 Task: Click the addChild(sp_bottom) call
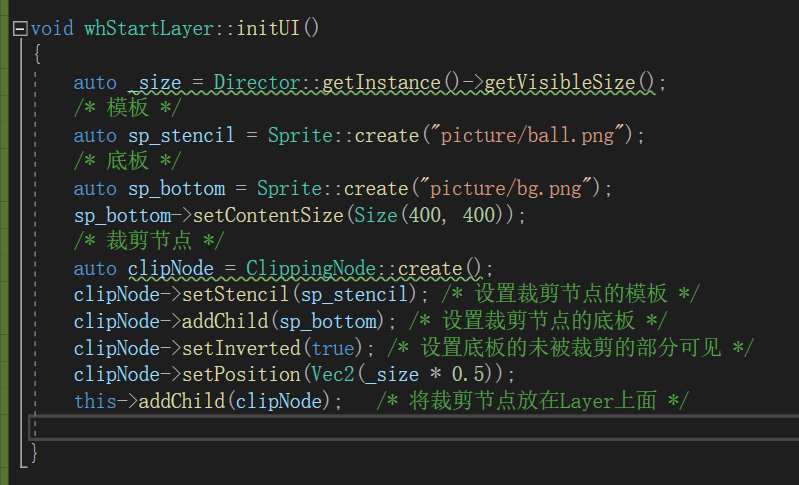(283, 321)
